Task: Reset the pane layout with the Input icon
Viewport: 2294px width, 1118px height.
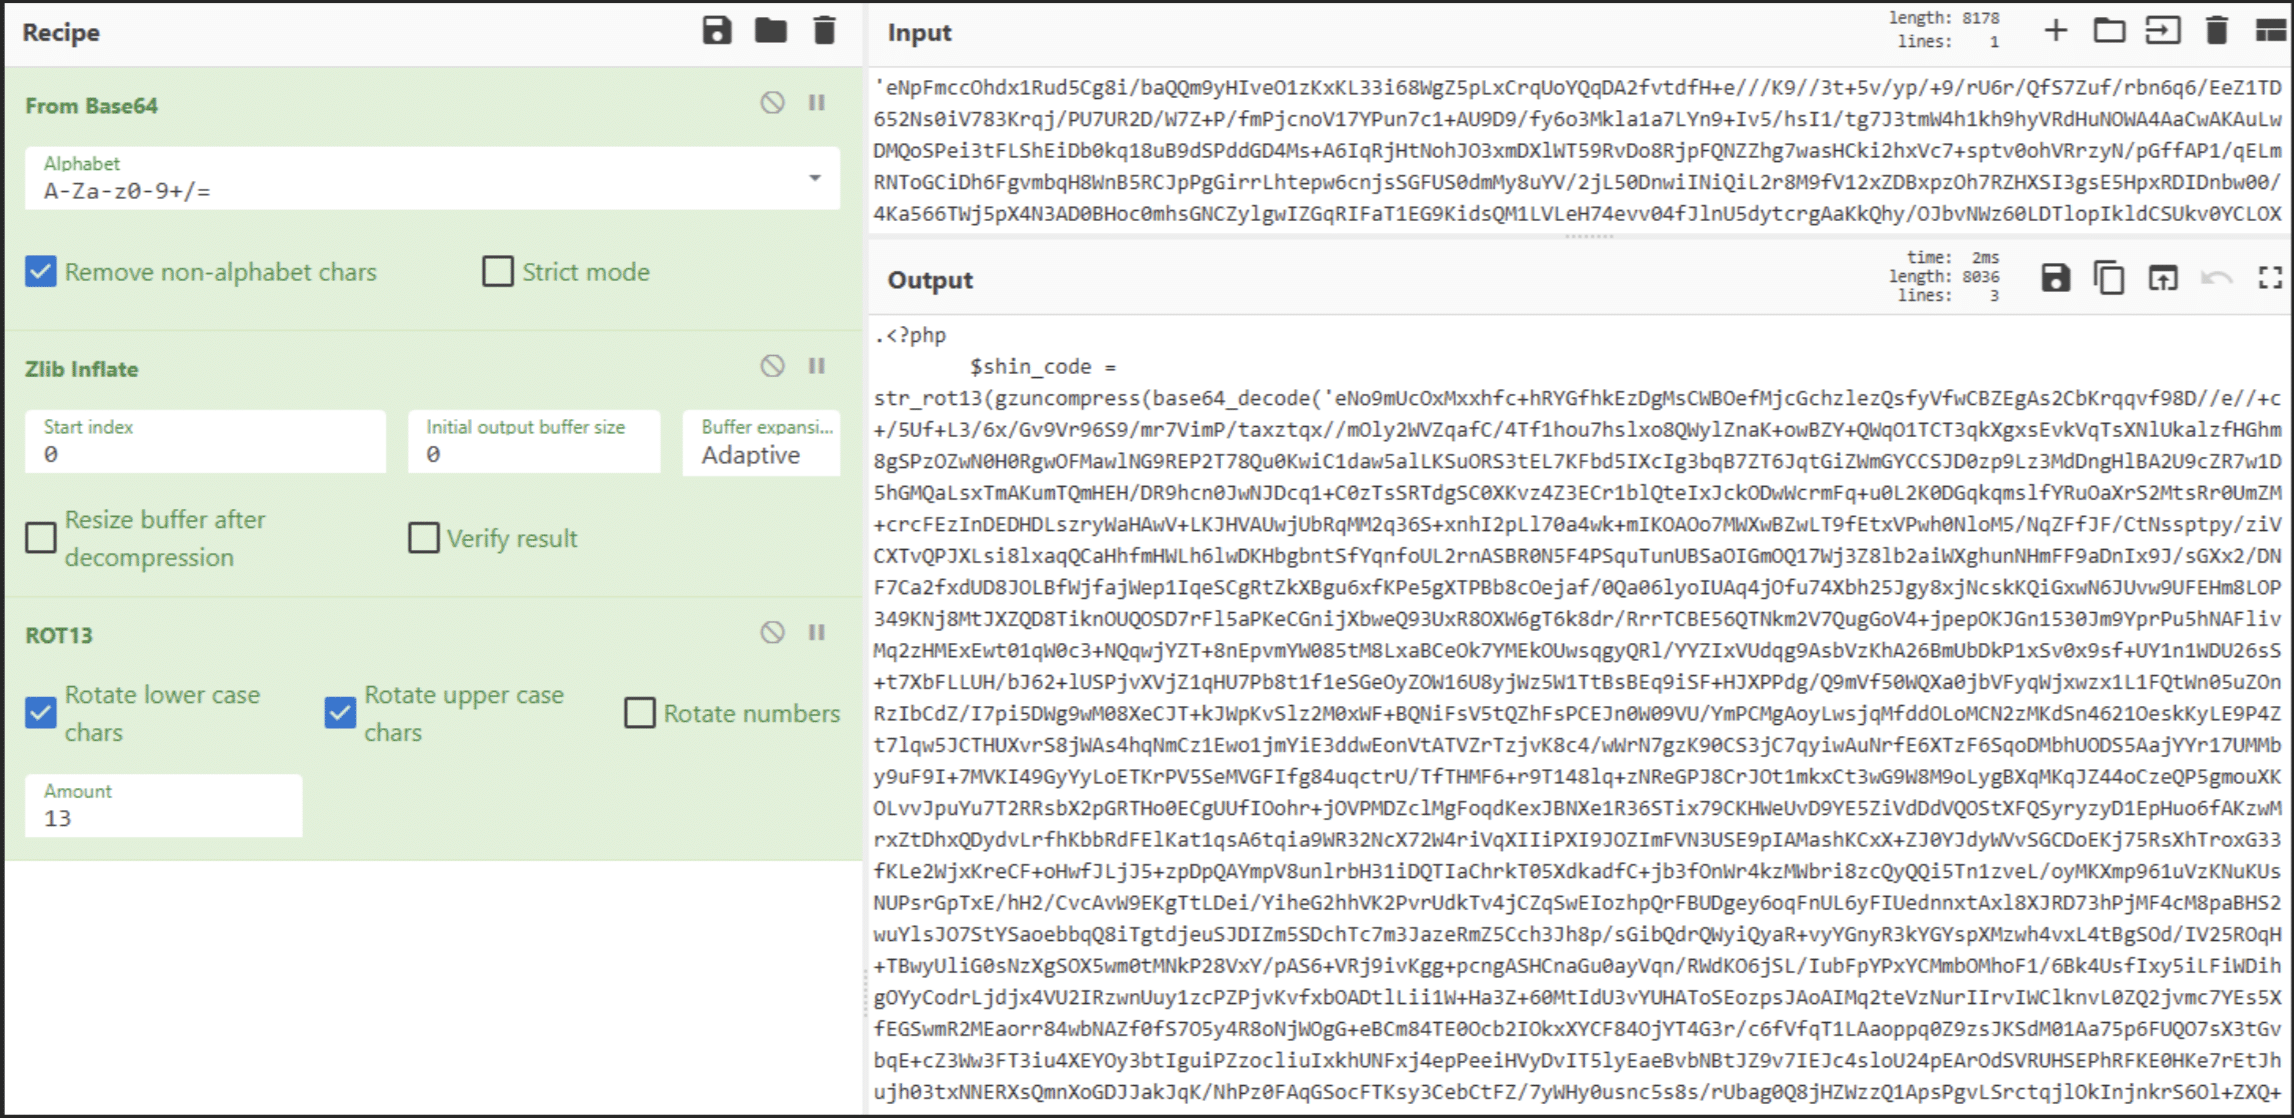Action: 2270,31
